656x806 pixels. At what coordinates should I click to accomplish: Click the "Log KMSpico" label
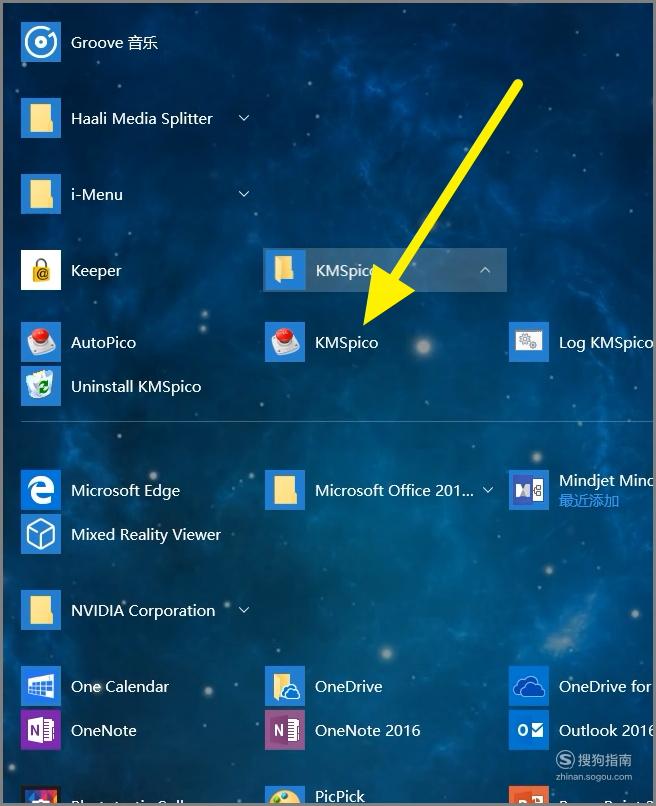click(606, 343)
